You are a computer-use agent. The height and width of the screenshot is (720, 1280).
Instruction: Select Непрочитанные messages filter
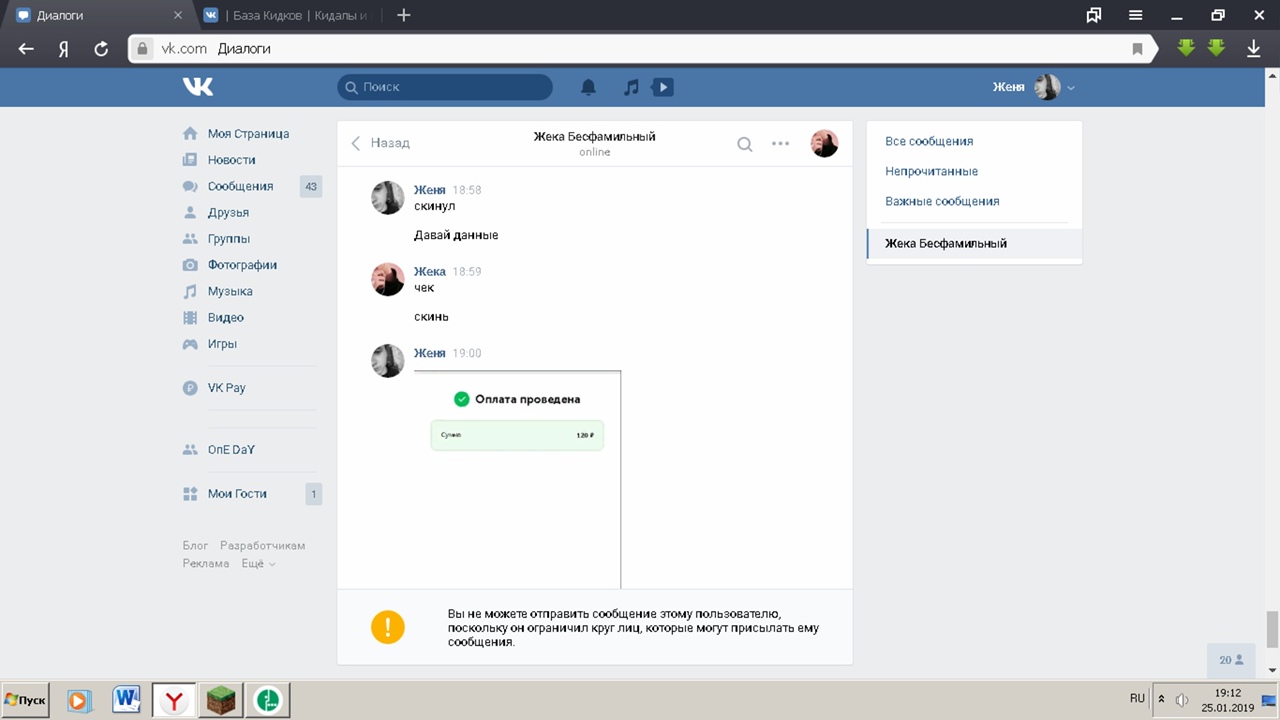(931, 171)
